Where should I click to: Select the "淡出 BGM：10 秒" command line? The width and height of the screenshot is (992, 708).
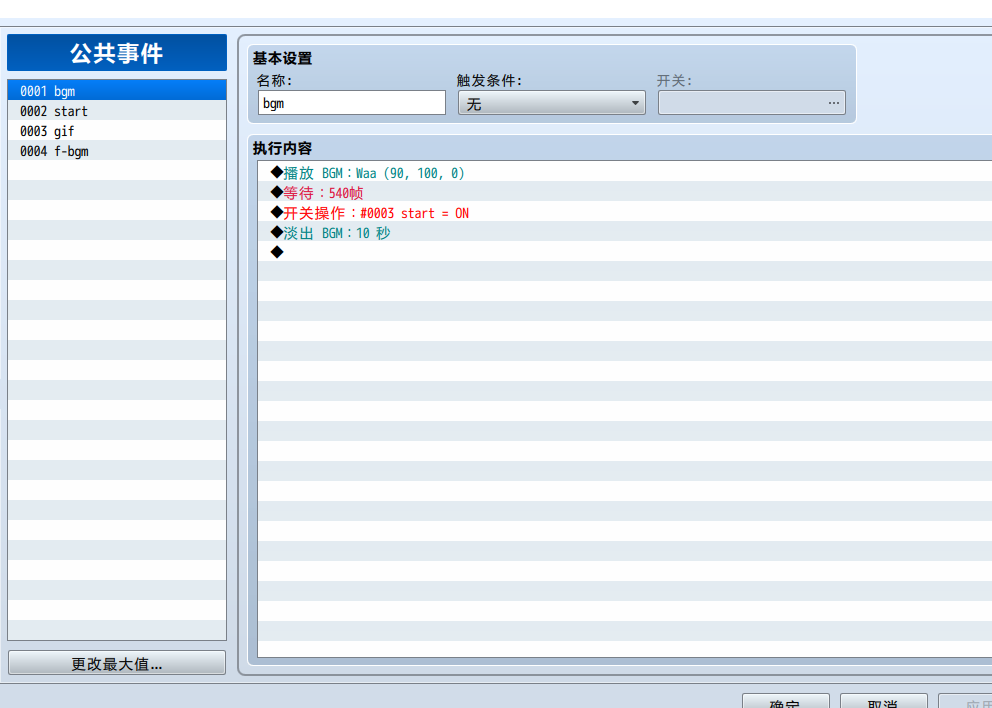pos(624,233)
